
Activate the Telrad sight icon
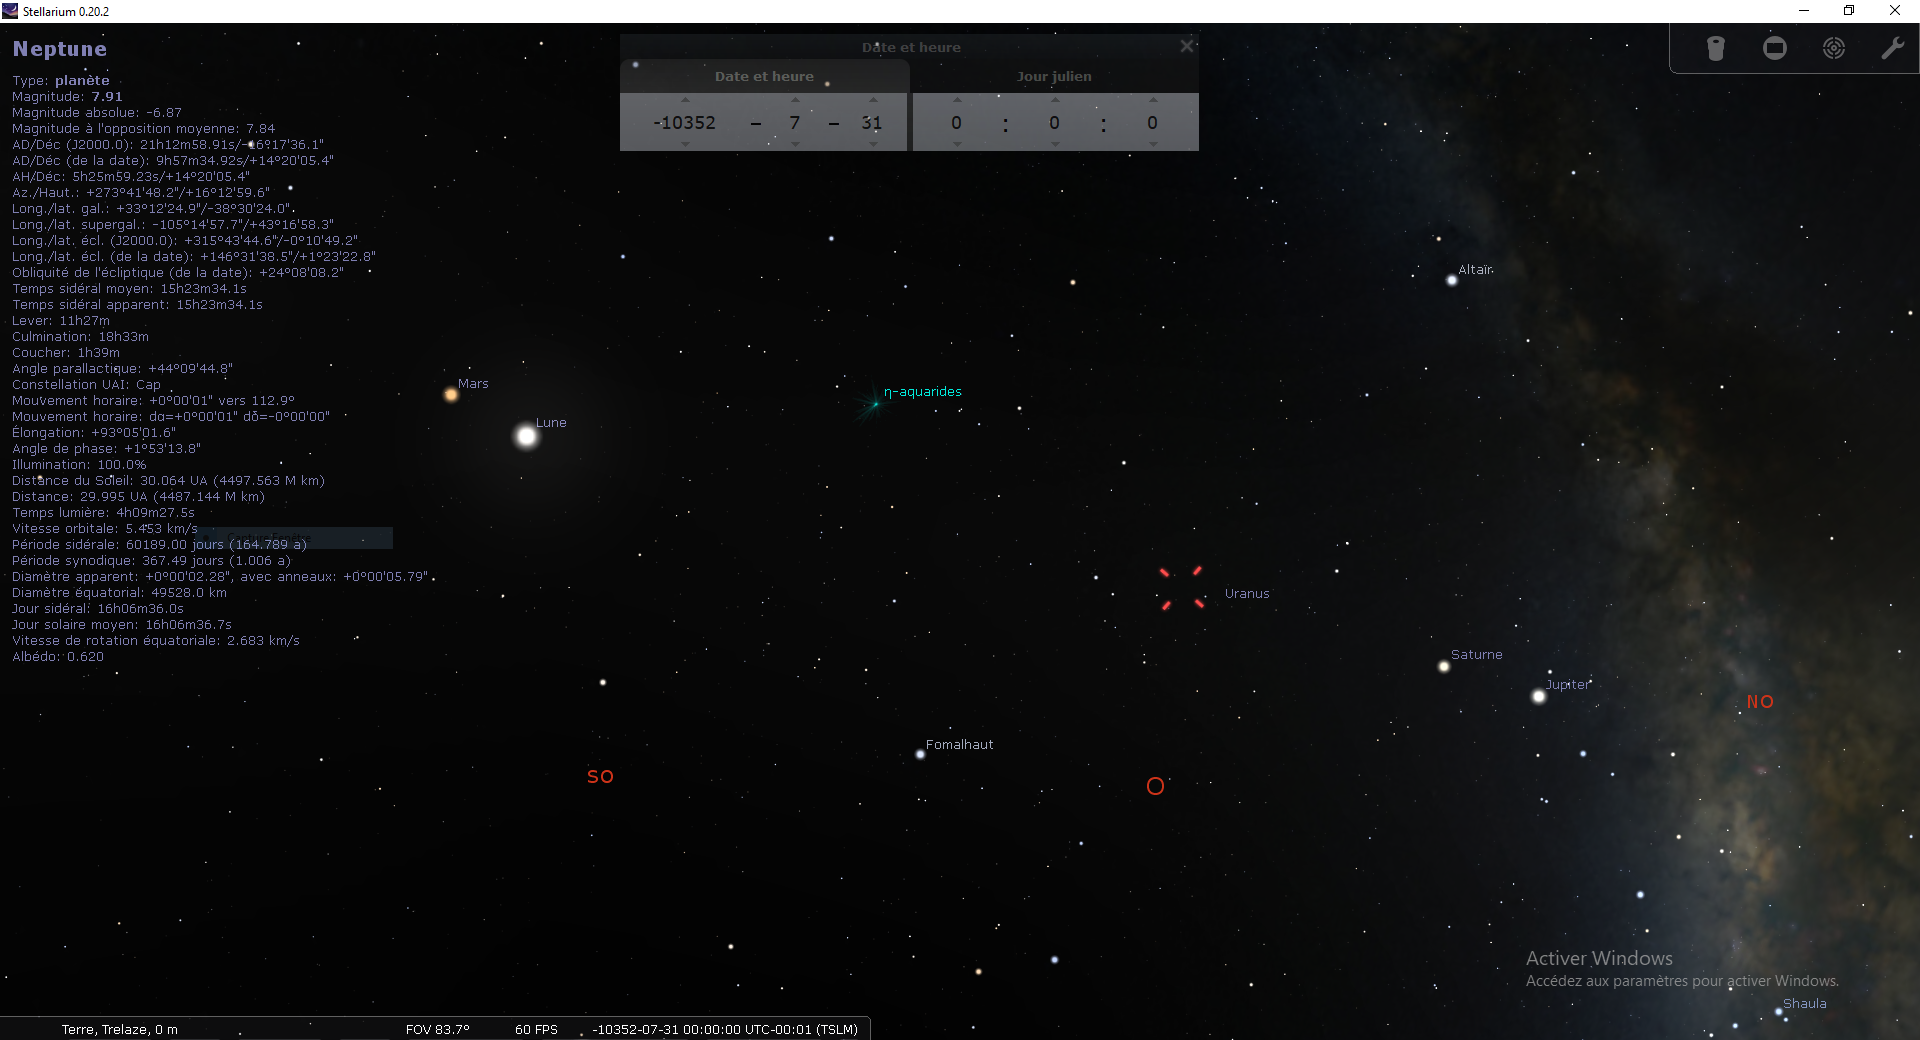pyautogui.click(x=1834, y=48)
